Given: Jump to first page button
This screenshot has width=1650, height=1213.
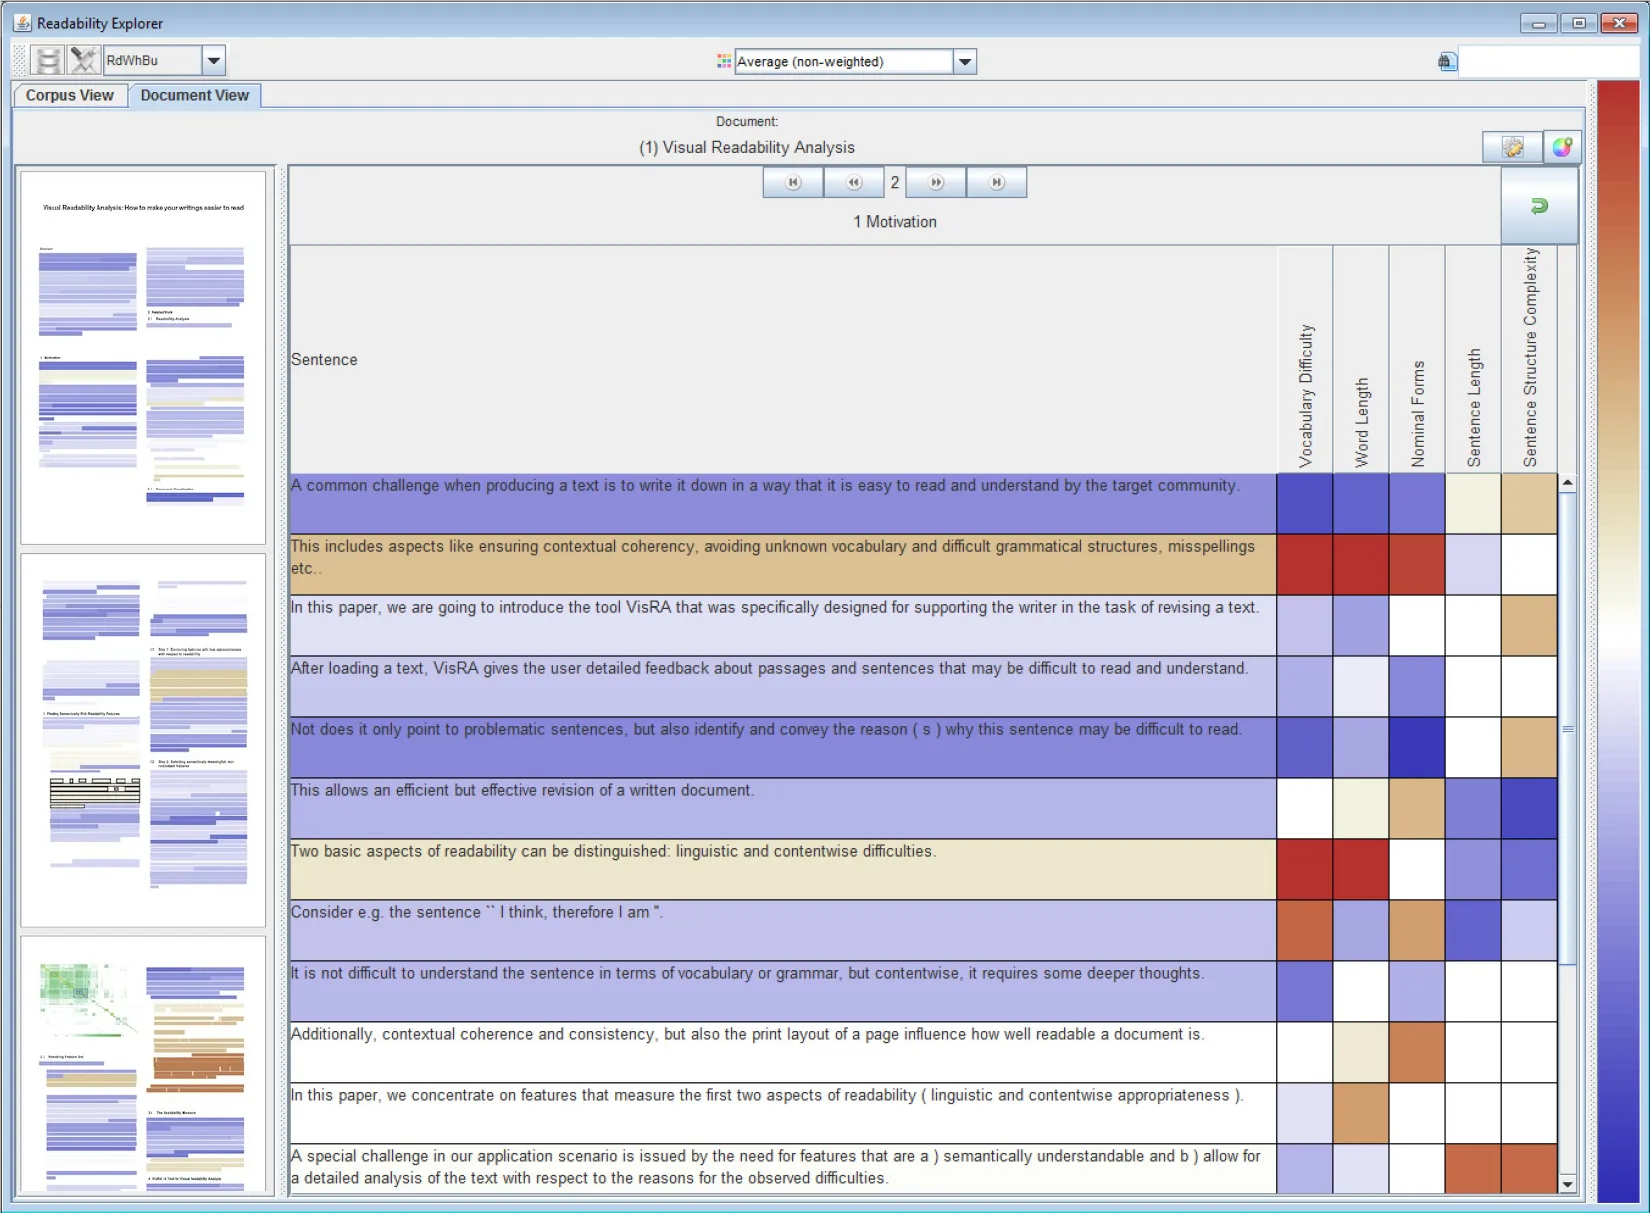Looking at the screenshot, I should (793, 182).
